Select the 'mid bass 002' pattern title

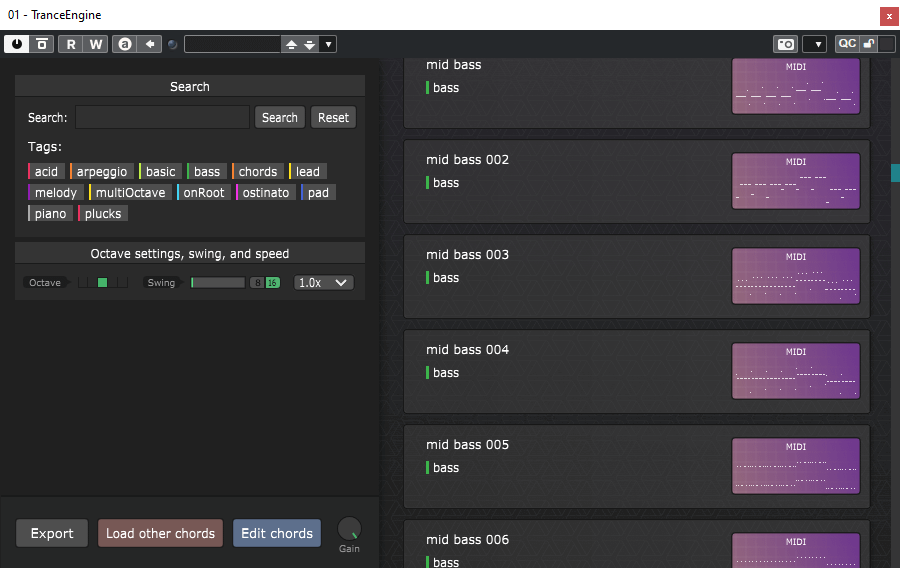[x=467, y=159]
